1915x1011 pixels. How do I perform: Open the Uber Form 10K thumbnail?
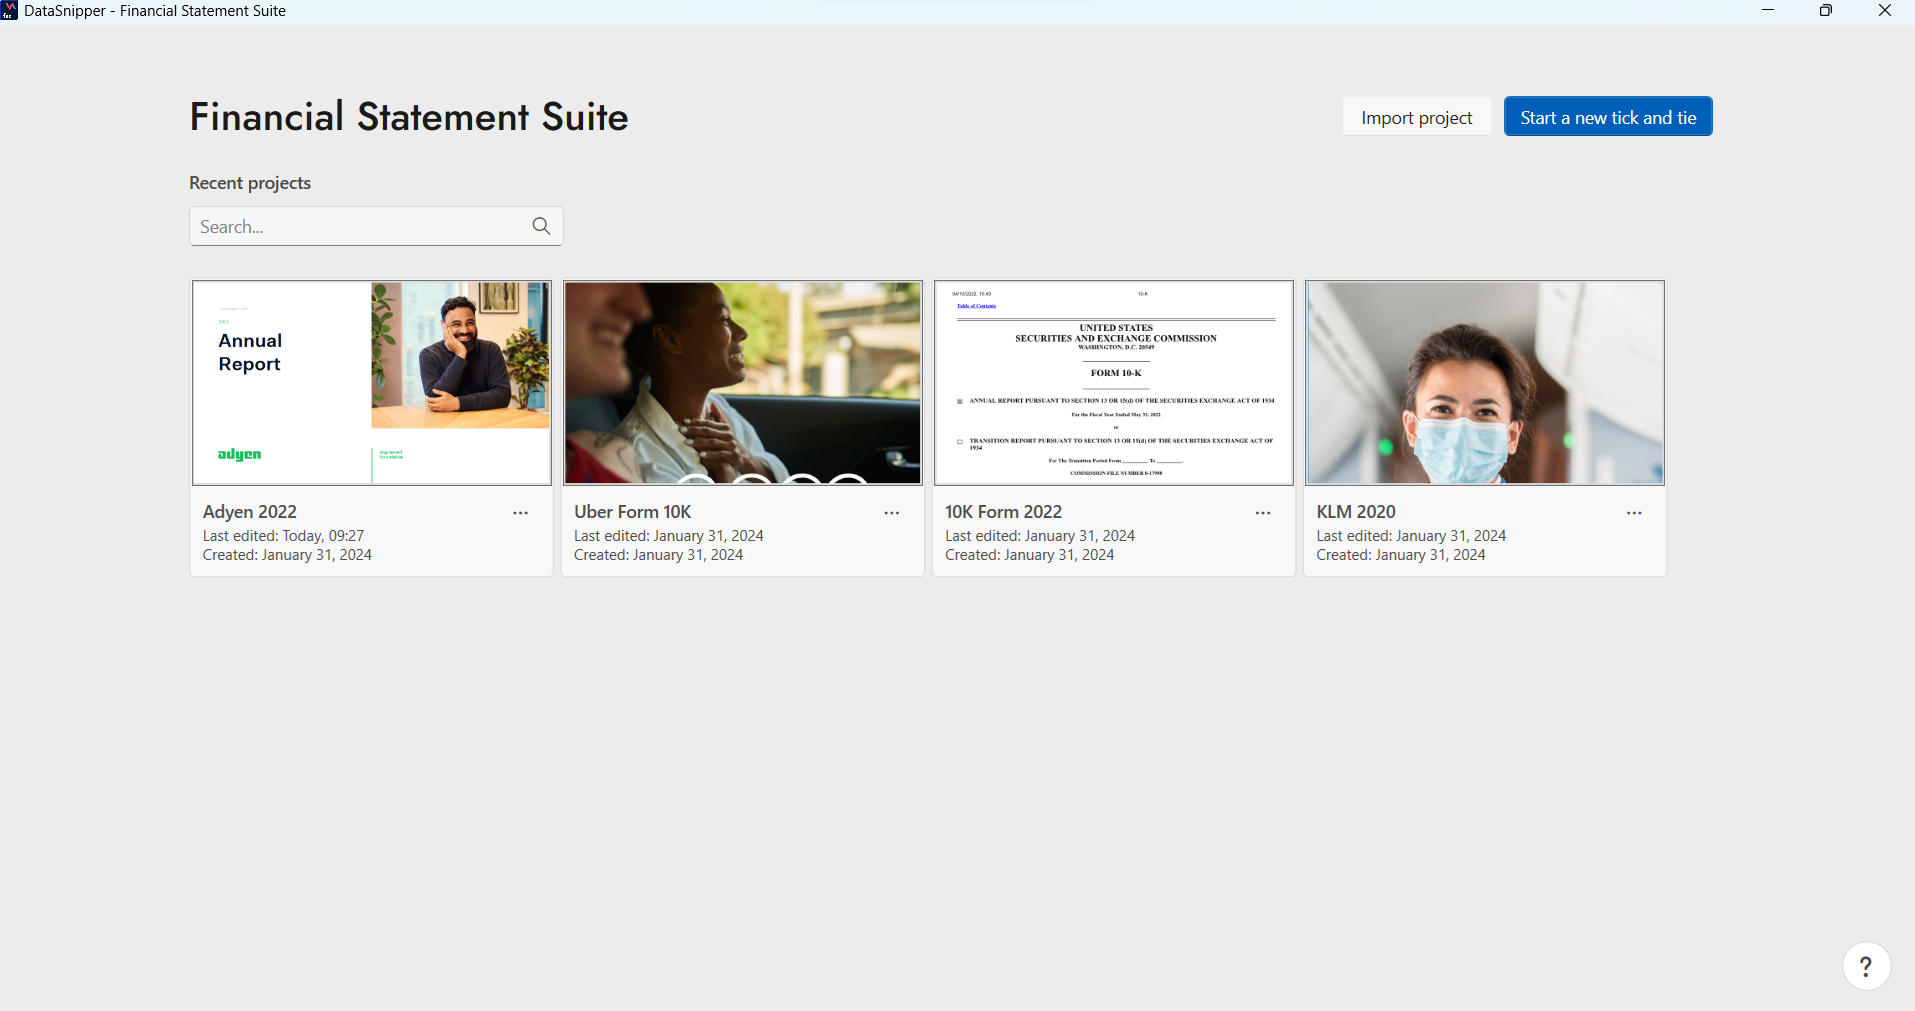tap(742, 383)
